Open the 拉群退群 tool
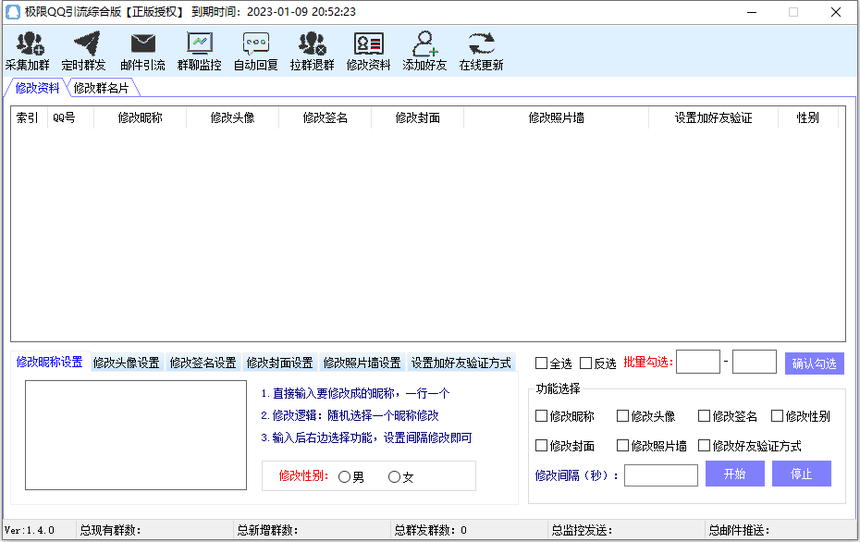 pos(312,51)
